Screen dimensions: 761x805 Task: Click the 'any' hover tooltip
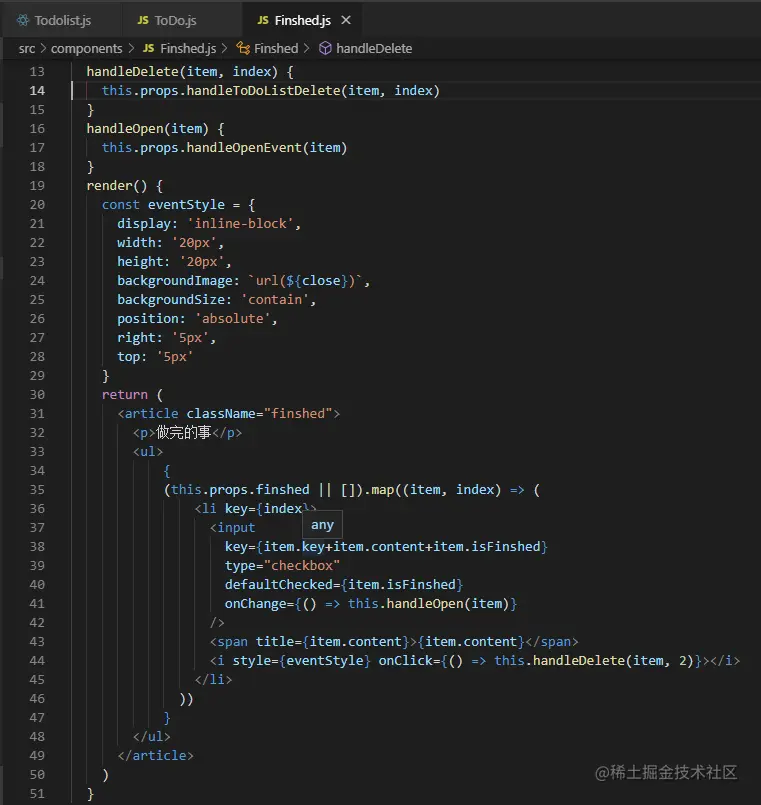pyautogui.click(x=322, y=525)
